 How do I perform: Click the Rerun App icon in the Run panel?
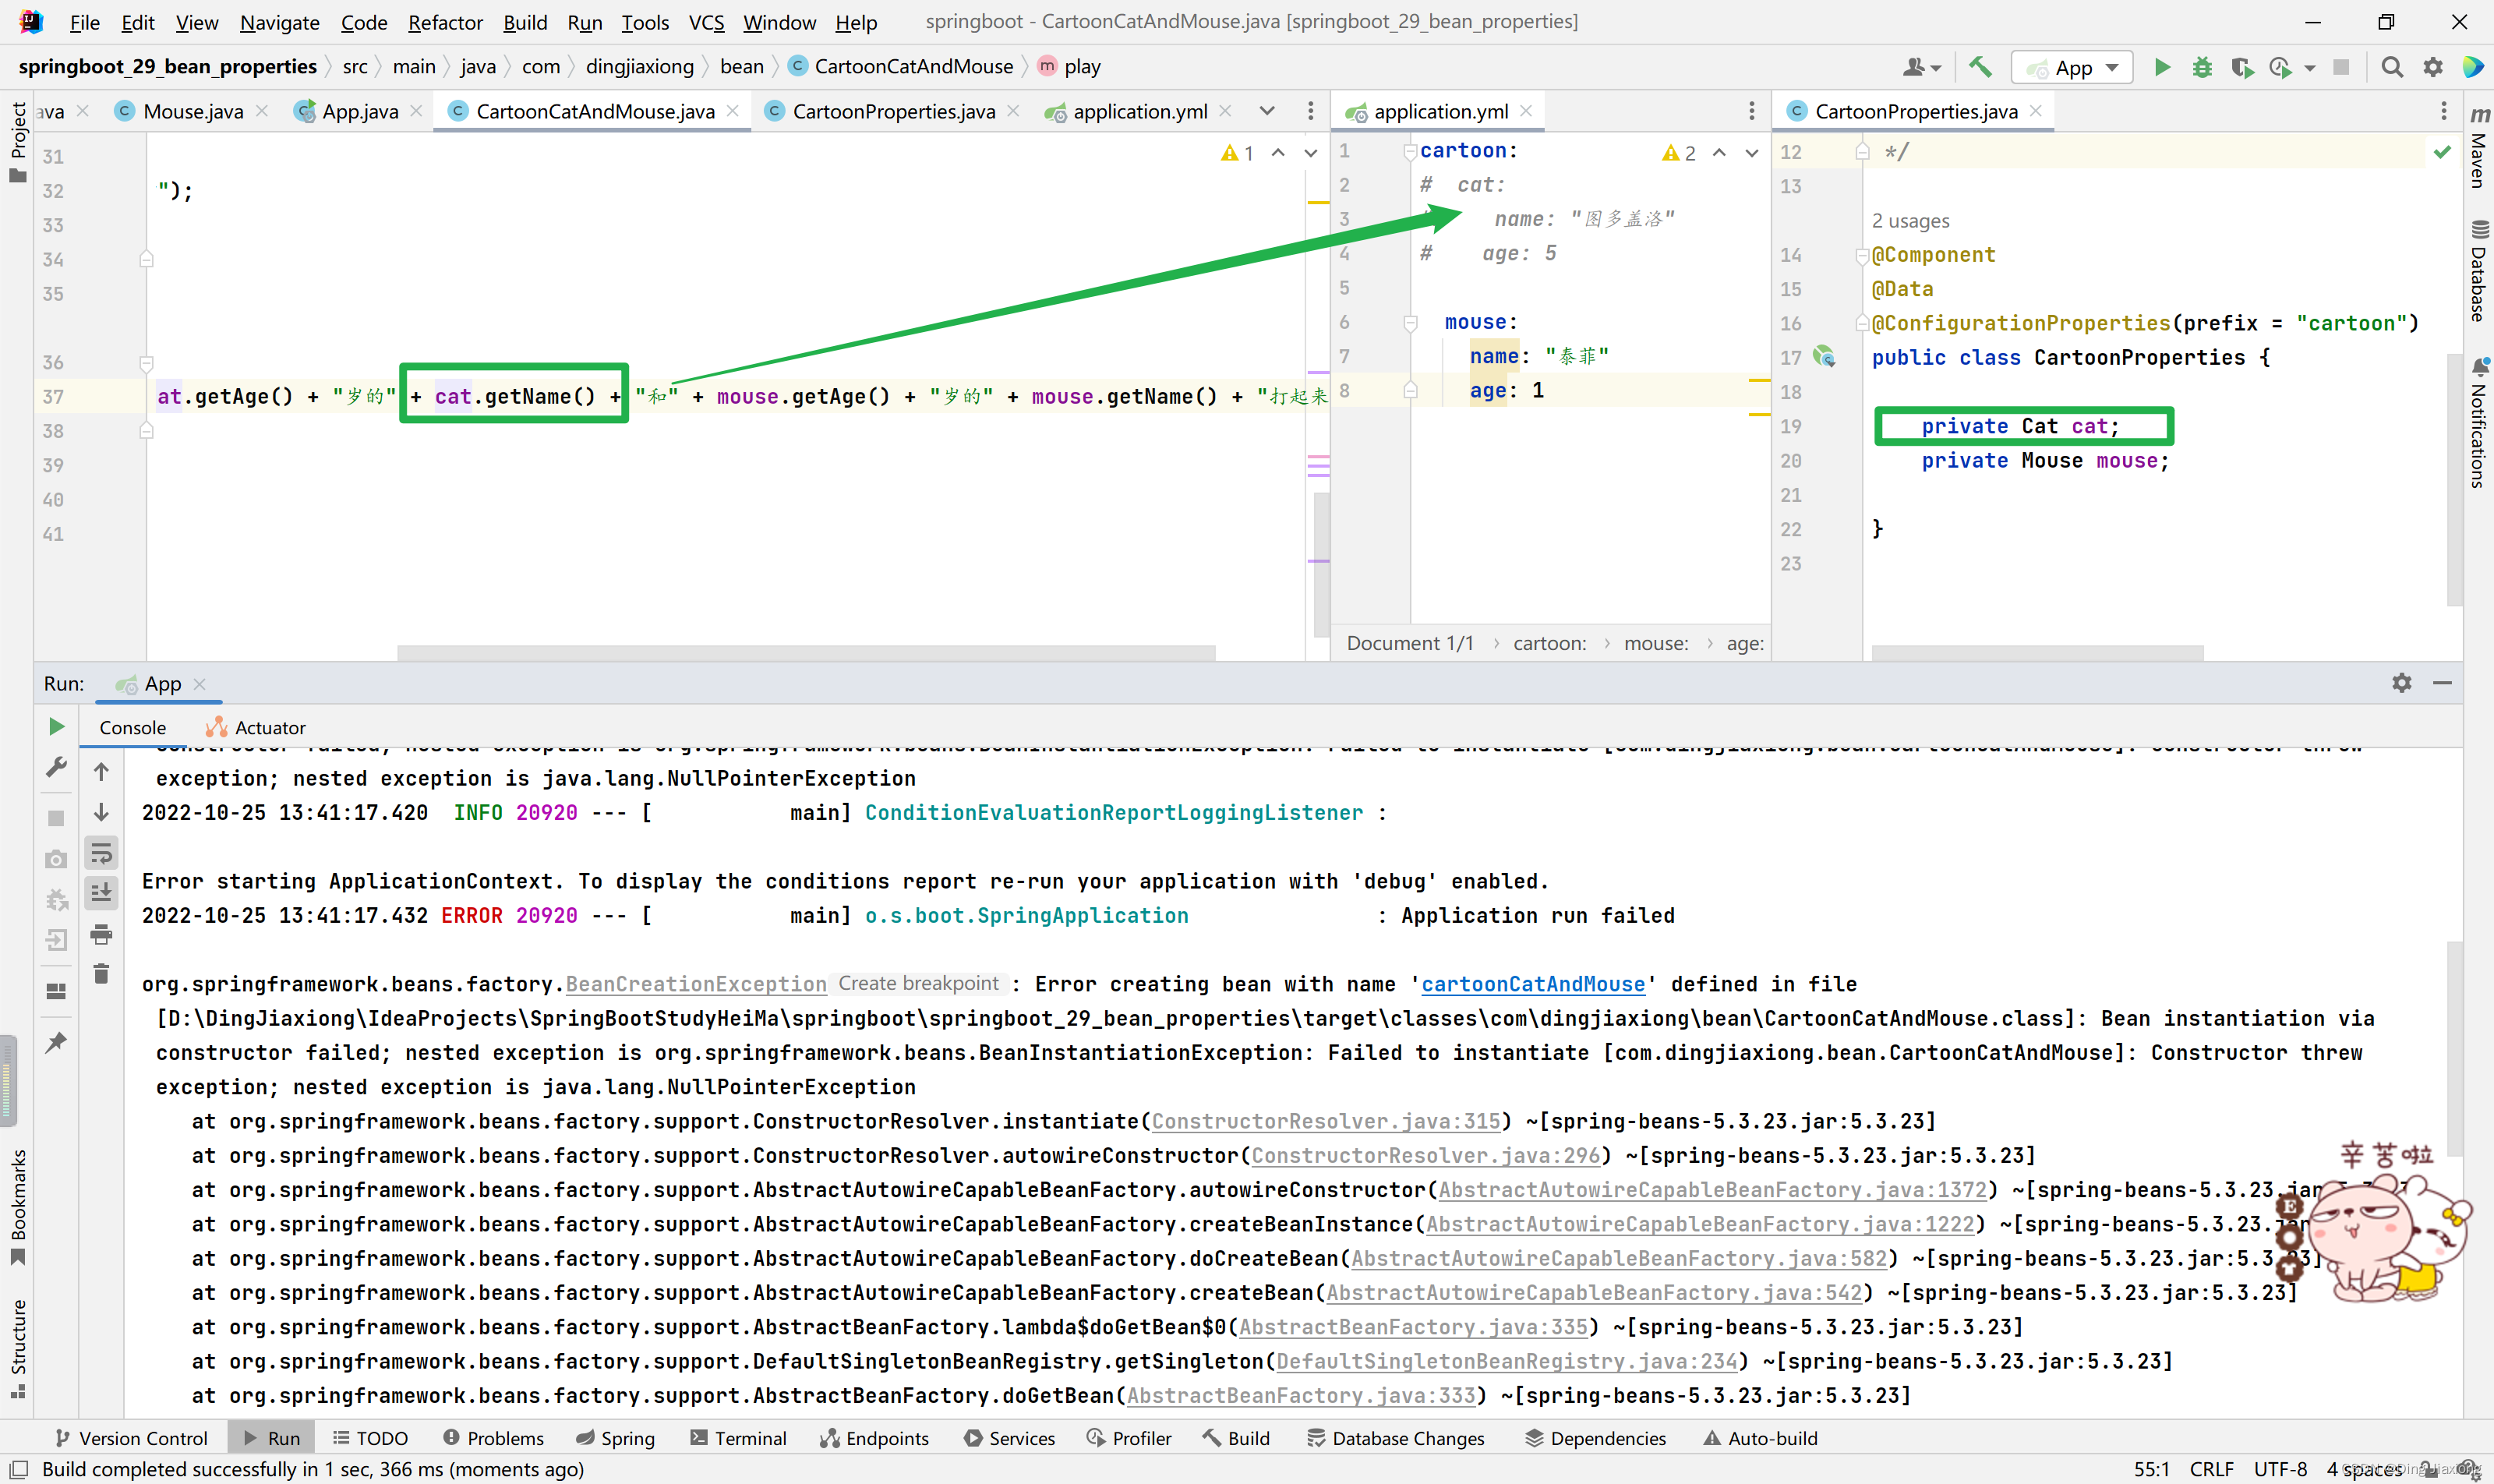[57, 727]
